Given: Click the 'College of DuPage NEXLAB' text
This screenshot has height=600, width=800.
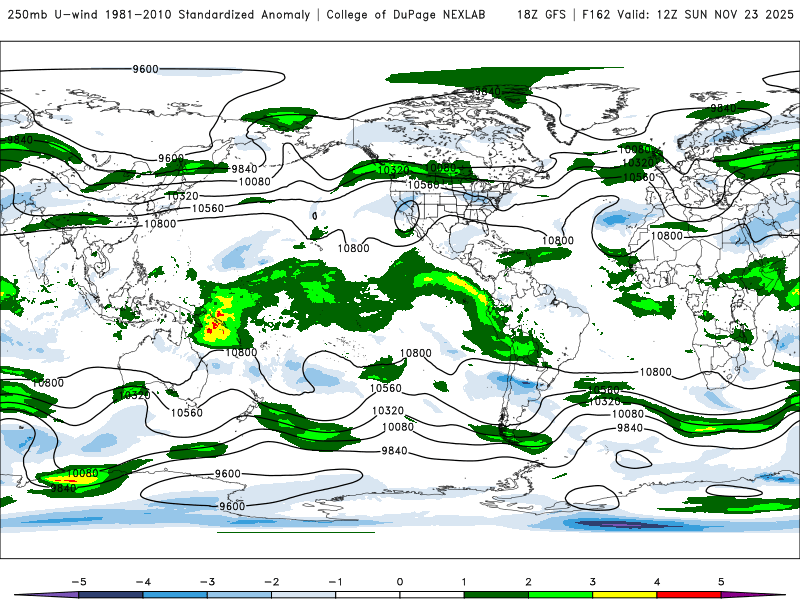Looking at the screenshot, I should tap(406, 15).
